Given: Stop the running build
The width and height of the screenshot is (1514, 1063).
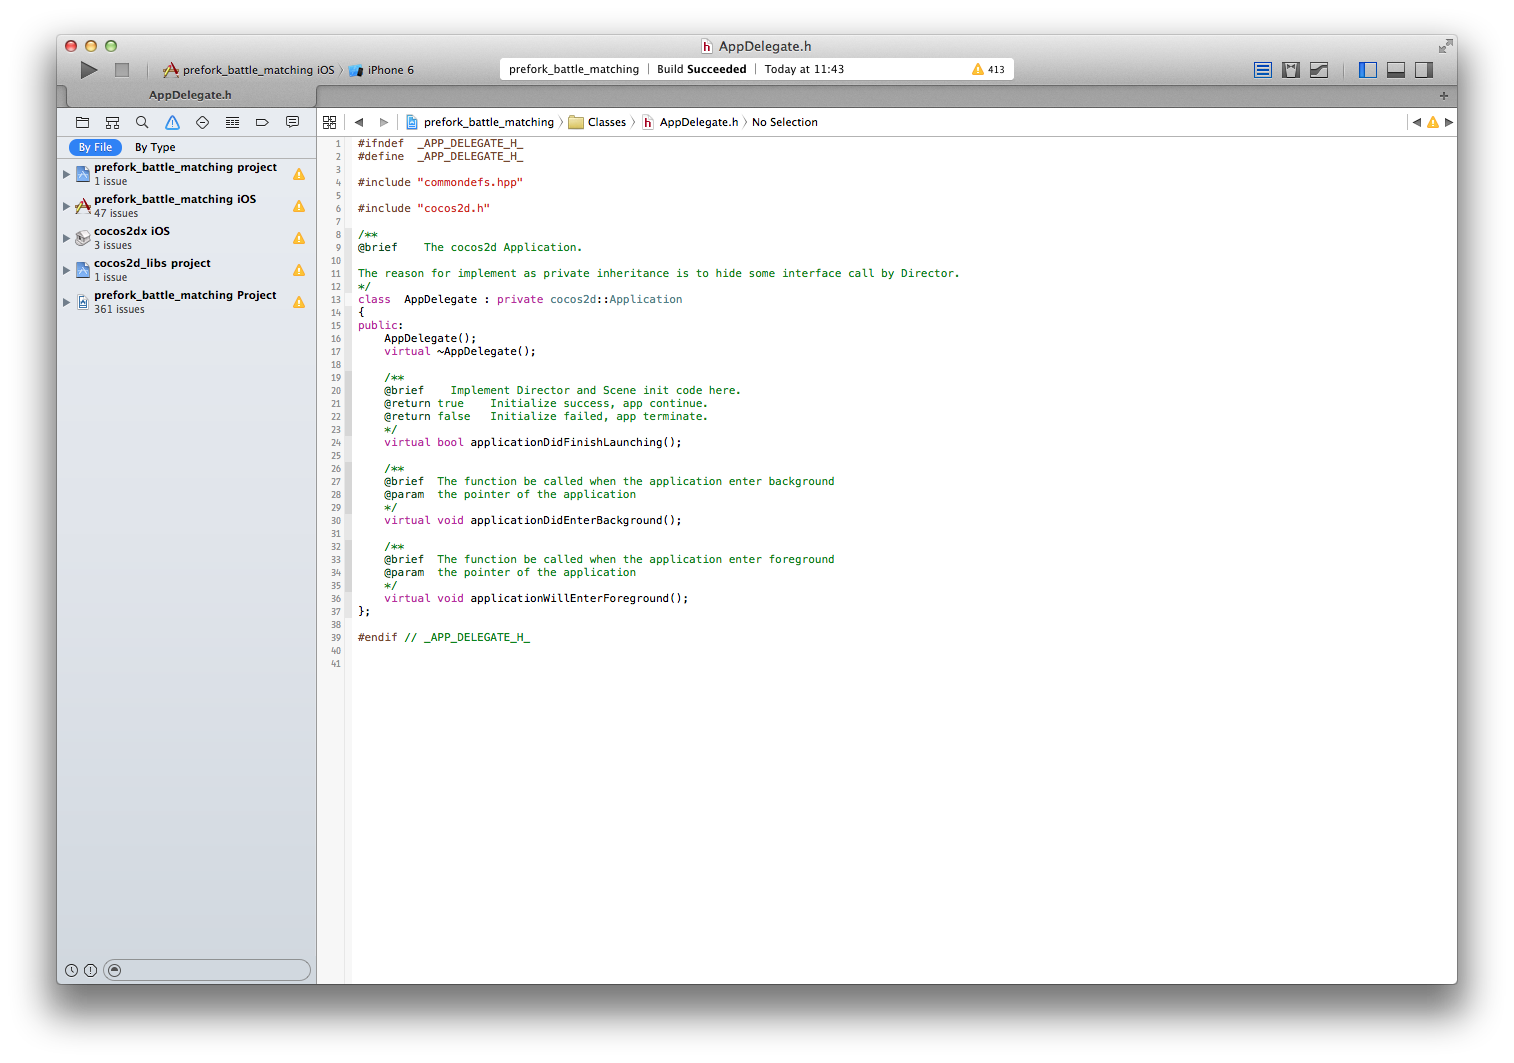Looking at the screenshot, I should click(122, 70).
